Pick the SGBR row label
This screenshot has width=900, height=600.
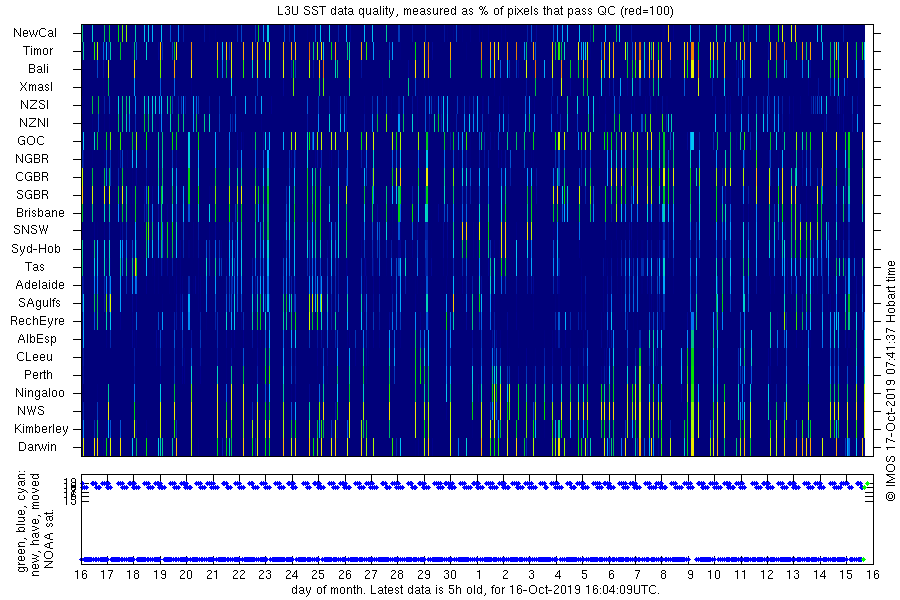[32, 195]
